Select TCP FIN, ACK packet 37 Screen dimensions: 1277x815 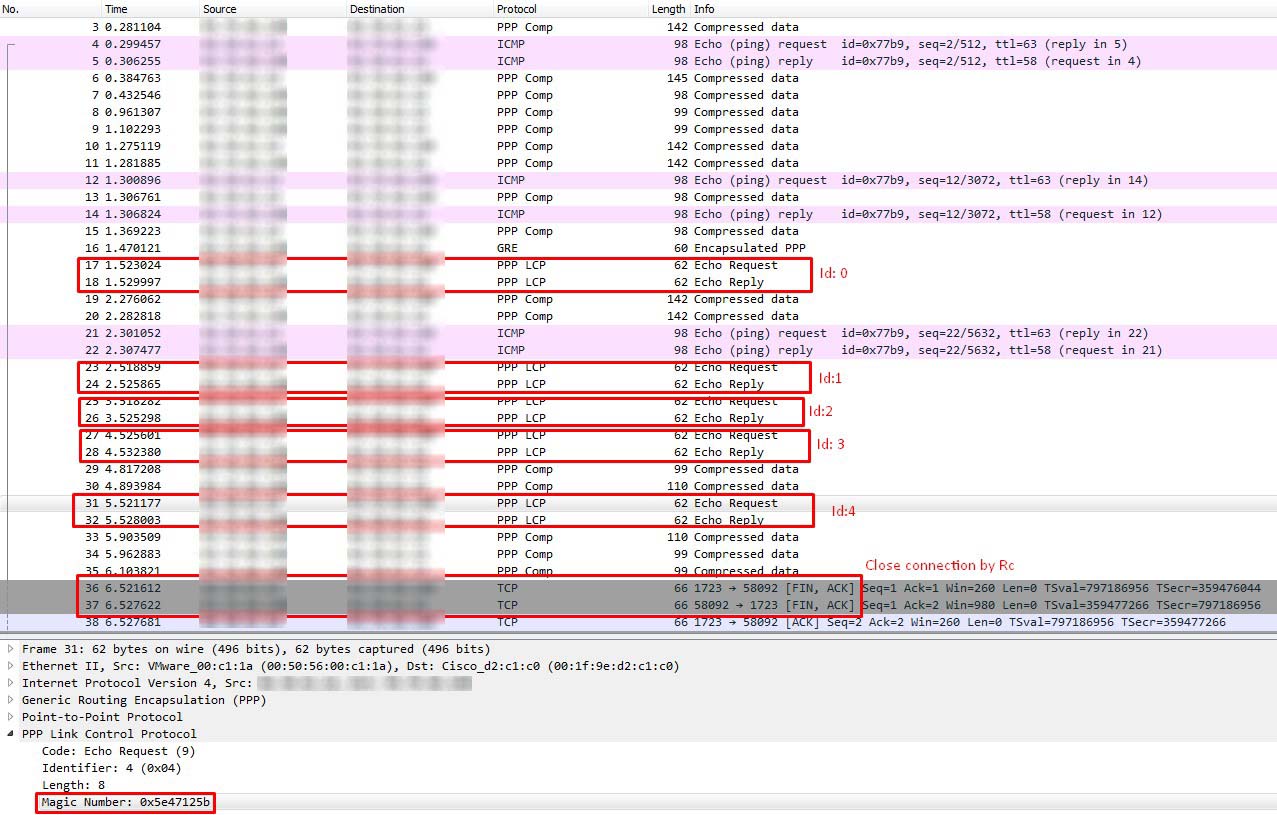tap(638, 605)
